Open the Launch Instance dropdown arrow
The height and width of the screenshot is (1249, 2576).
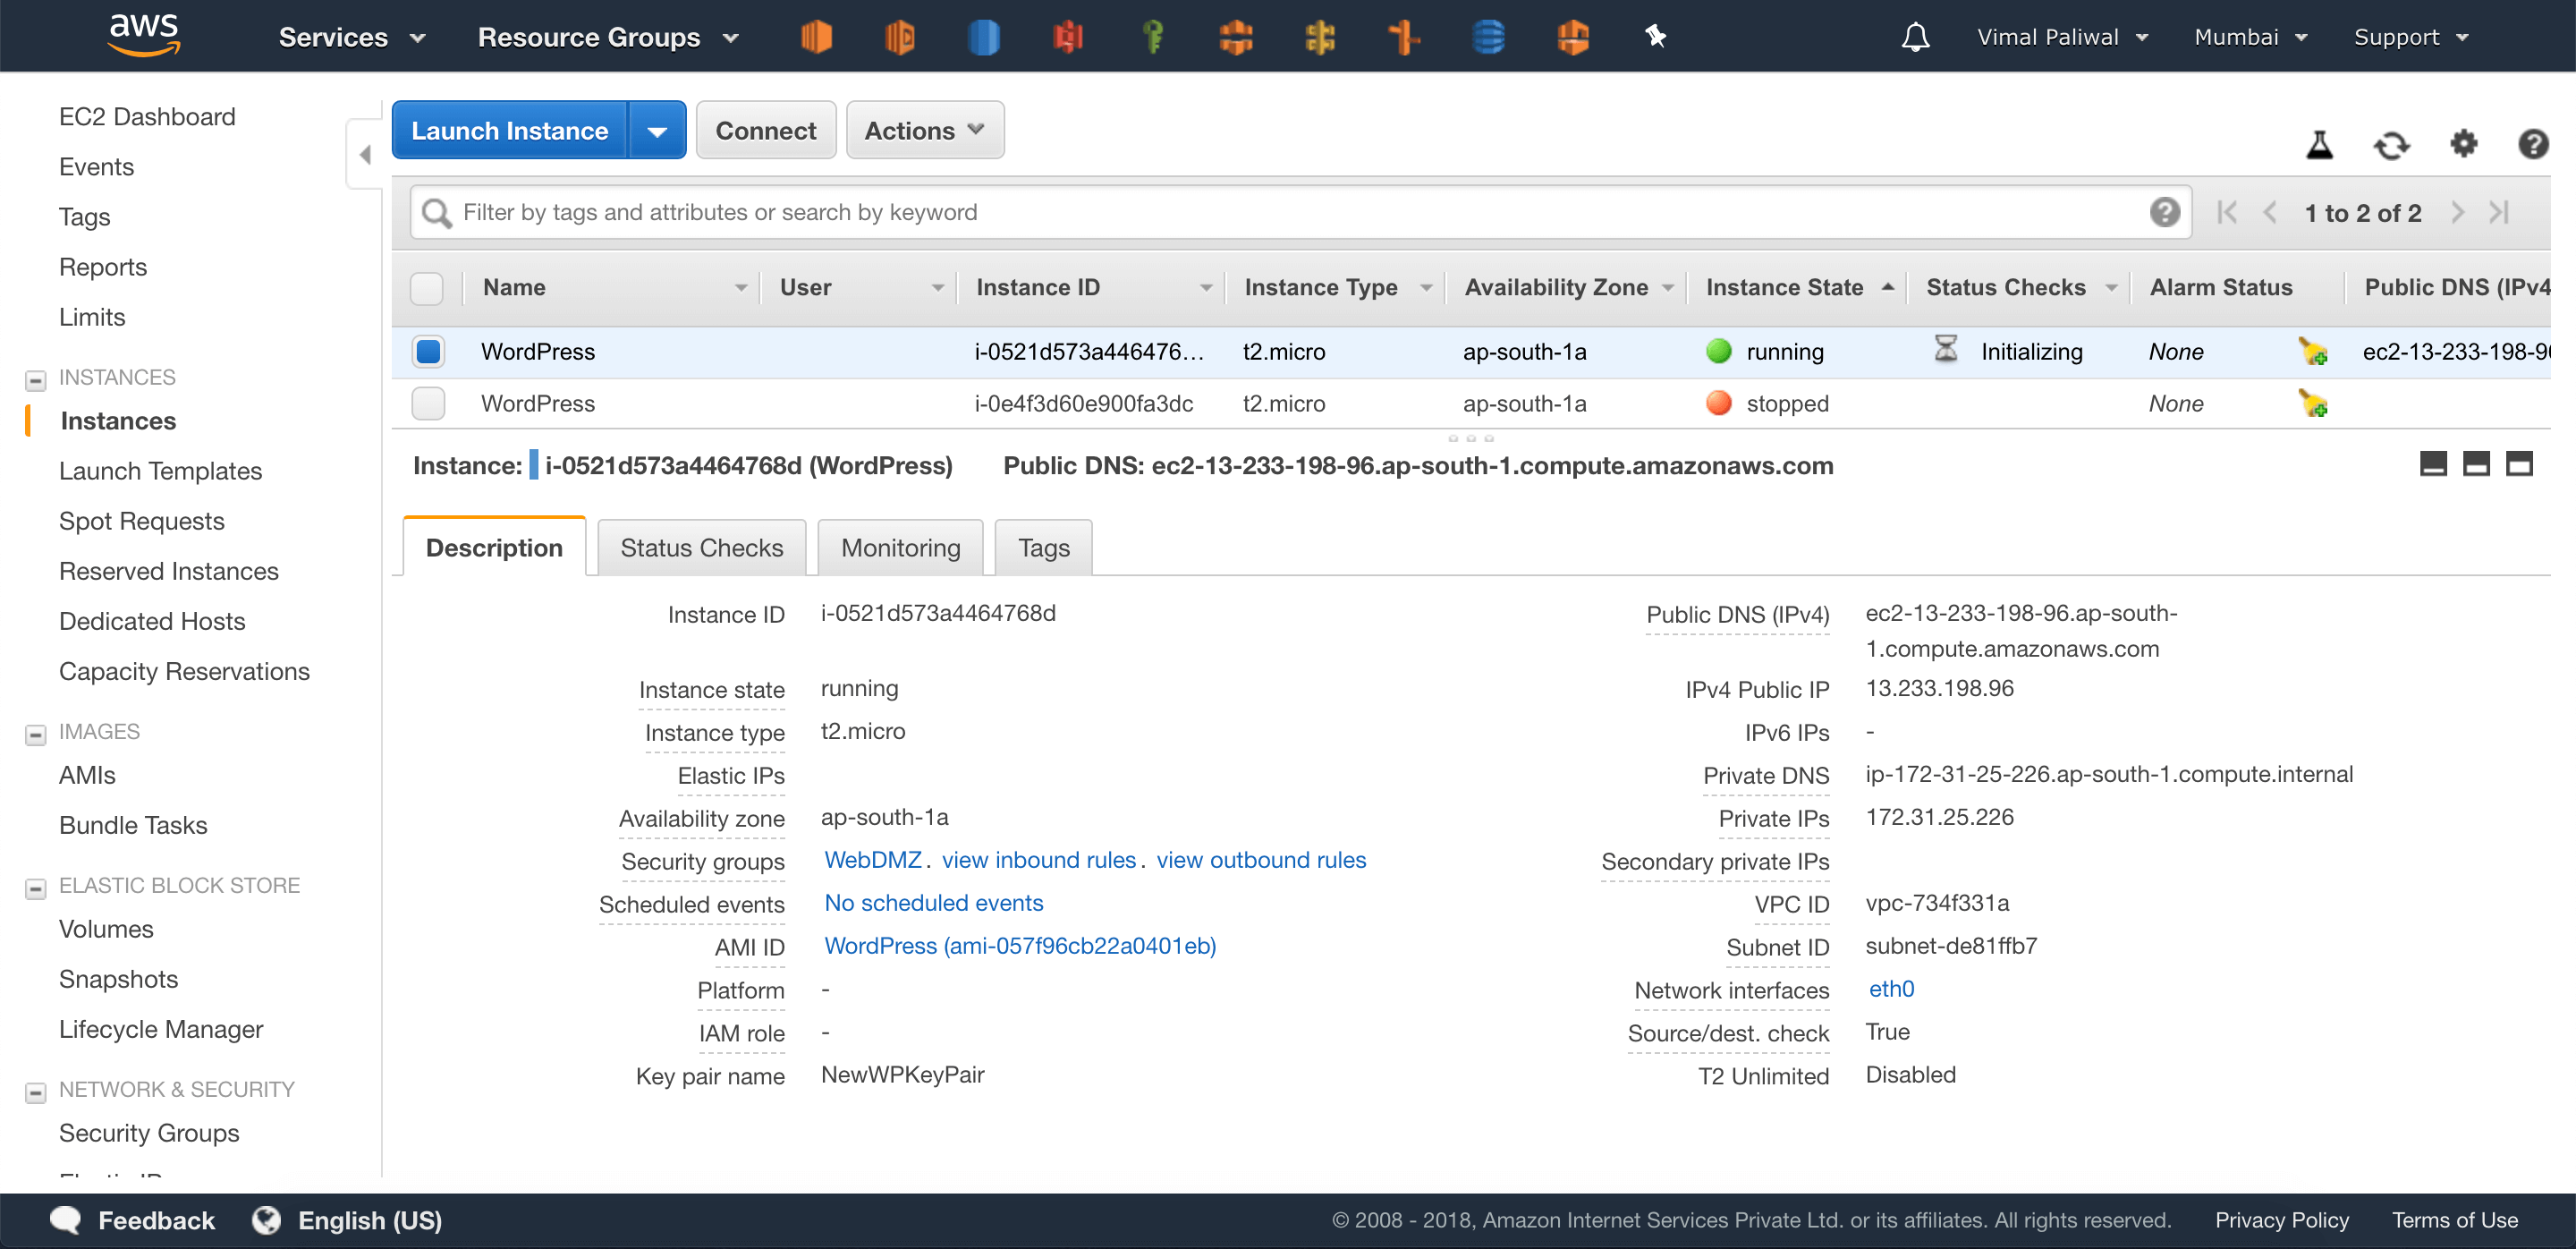coord(657,130)
